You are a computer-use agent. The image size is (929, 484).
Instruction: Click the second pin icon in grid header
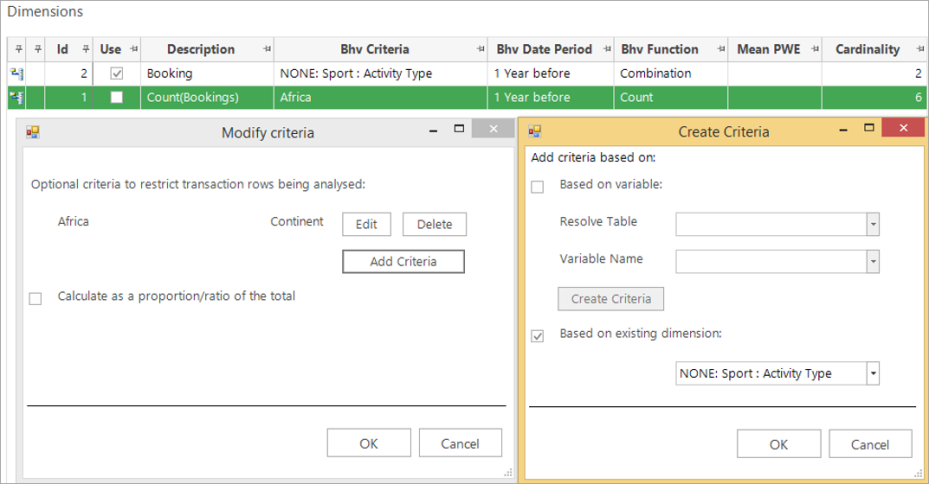pos(38,49)
